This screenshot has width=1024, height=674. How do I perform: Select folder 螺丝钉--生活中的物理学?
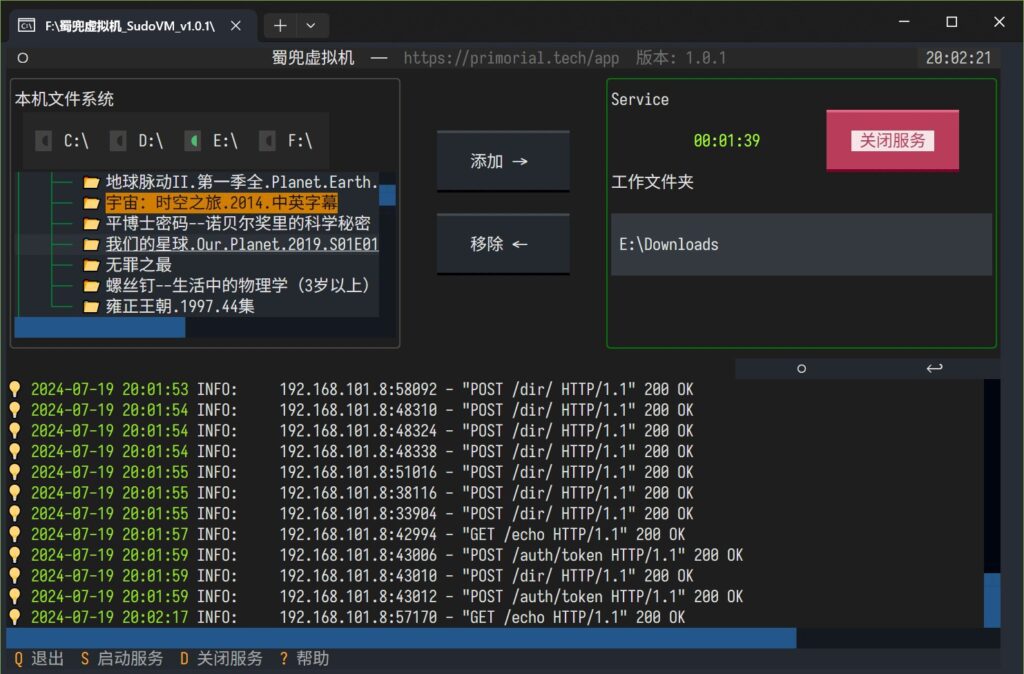(239, 285)
